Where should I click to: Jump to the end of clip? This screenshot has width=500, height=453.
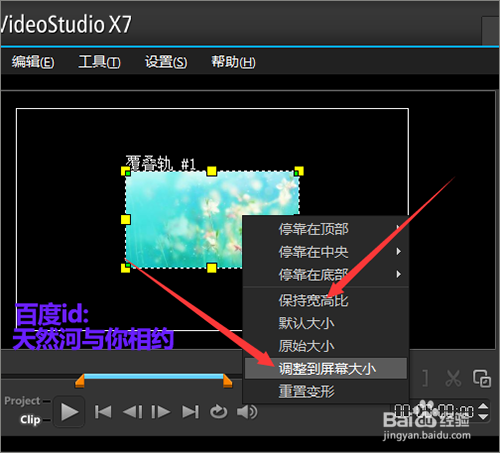190,412
